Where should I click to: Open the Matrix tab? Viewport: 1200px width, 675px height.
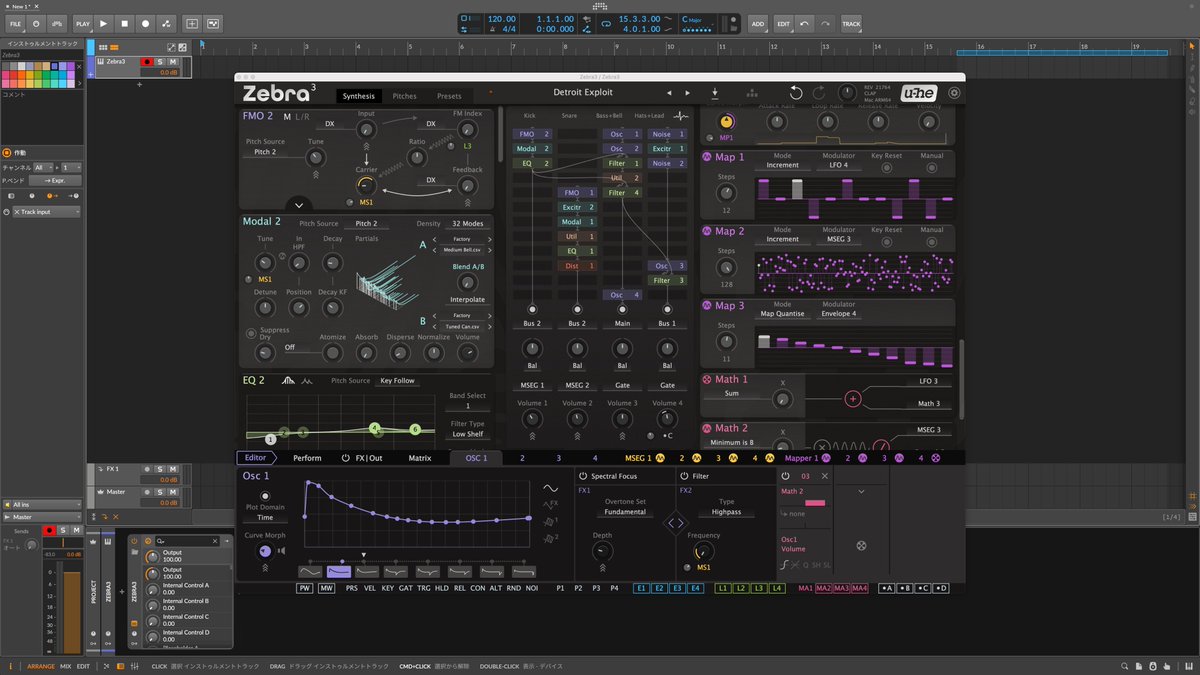(x=420, y=458)
